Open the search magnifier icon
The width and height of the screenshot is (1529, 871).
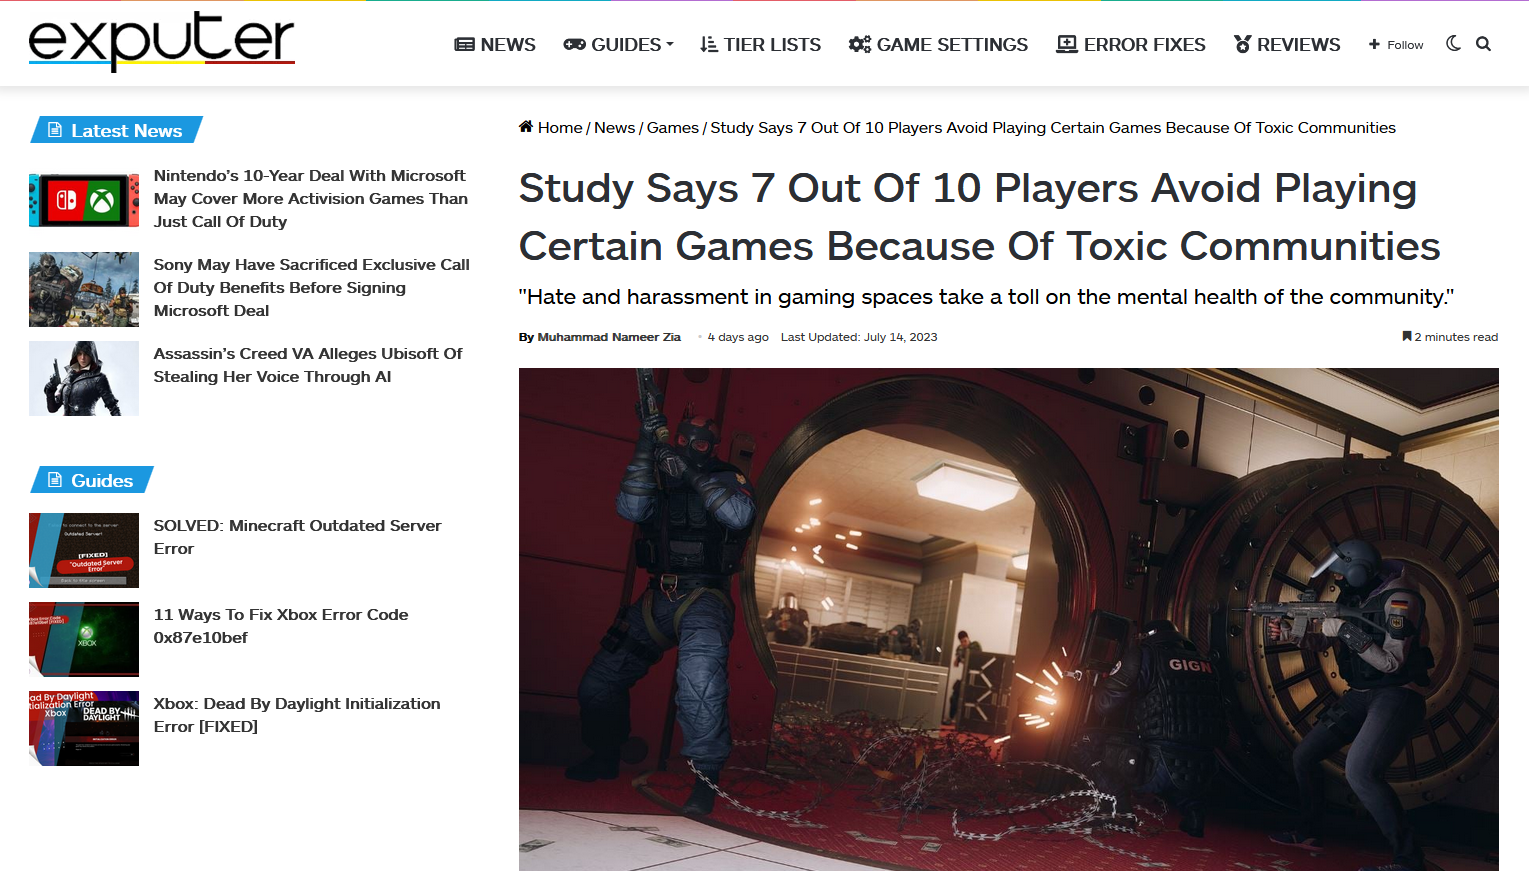[x=1483, y=44]
